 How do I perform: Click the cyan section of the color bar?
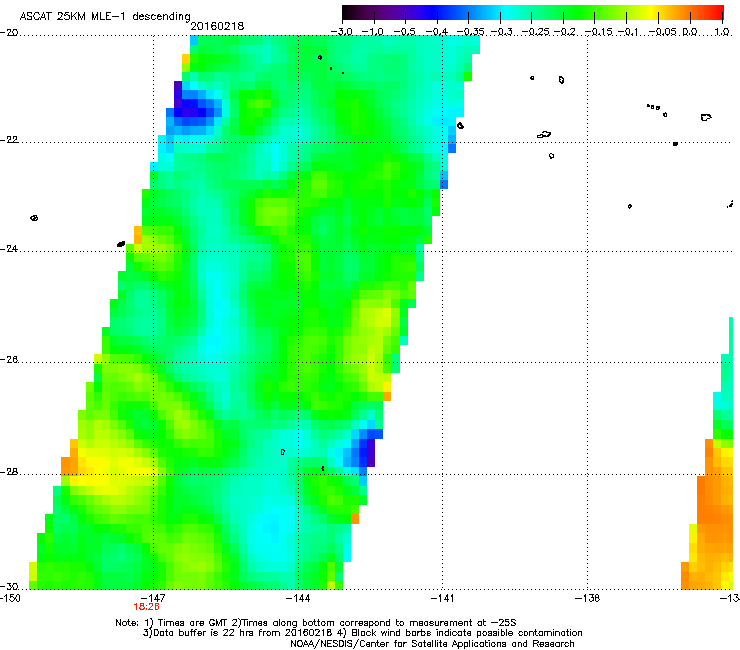[x=507, y=13]
